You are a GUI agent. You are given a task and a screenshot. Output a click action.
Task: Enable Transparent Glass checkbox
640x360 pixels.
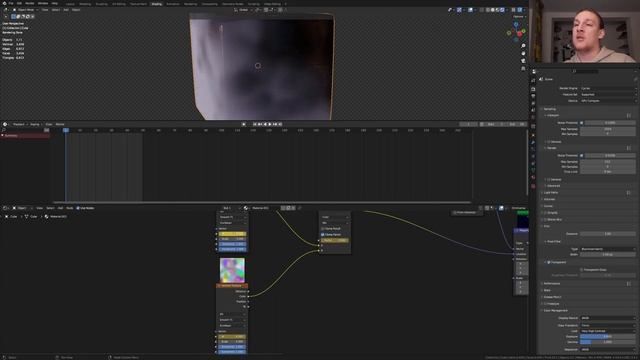(582, 270)
